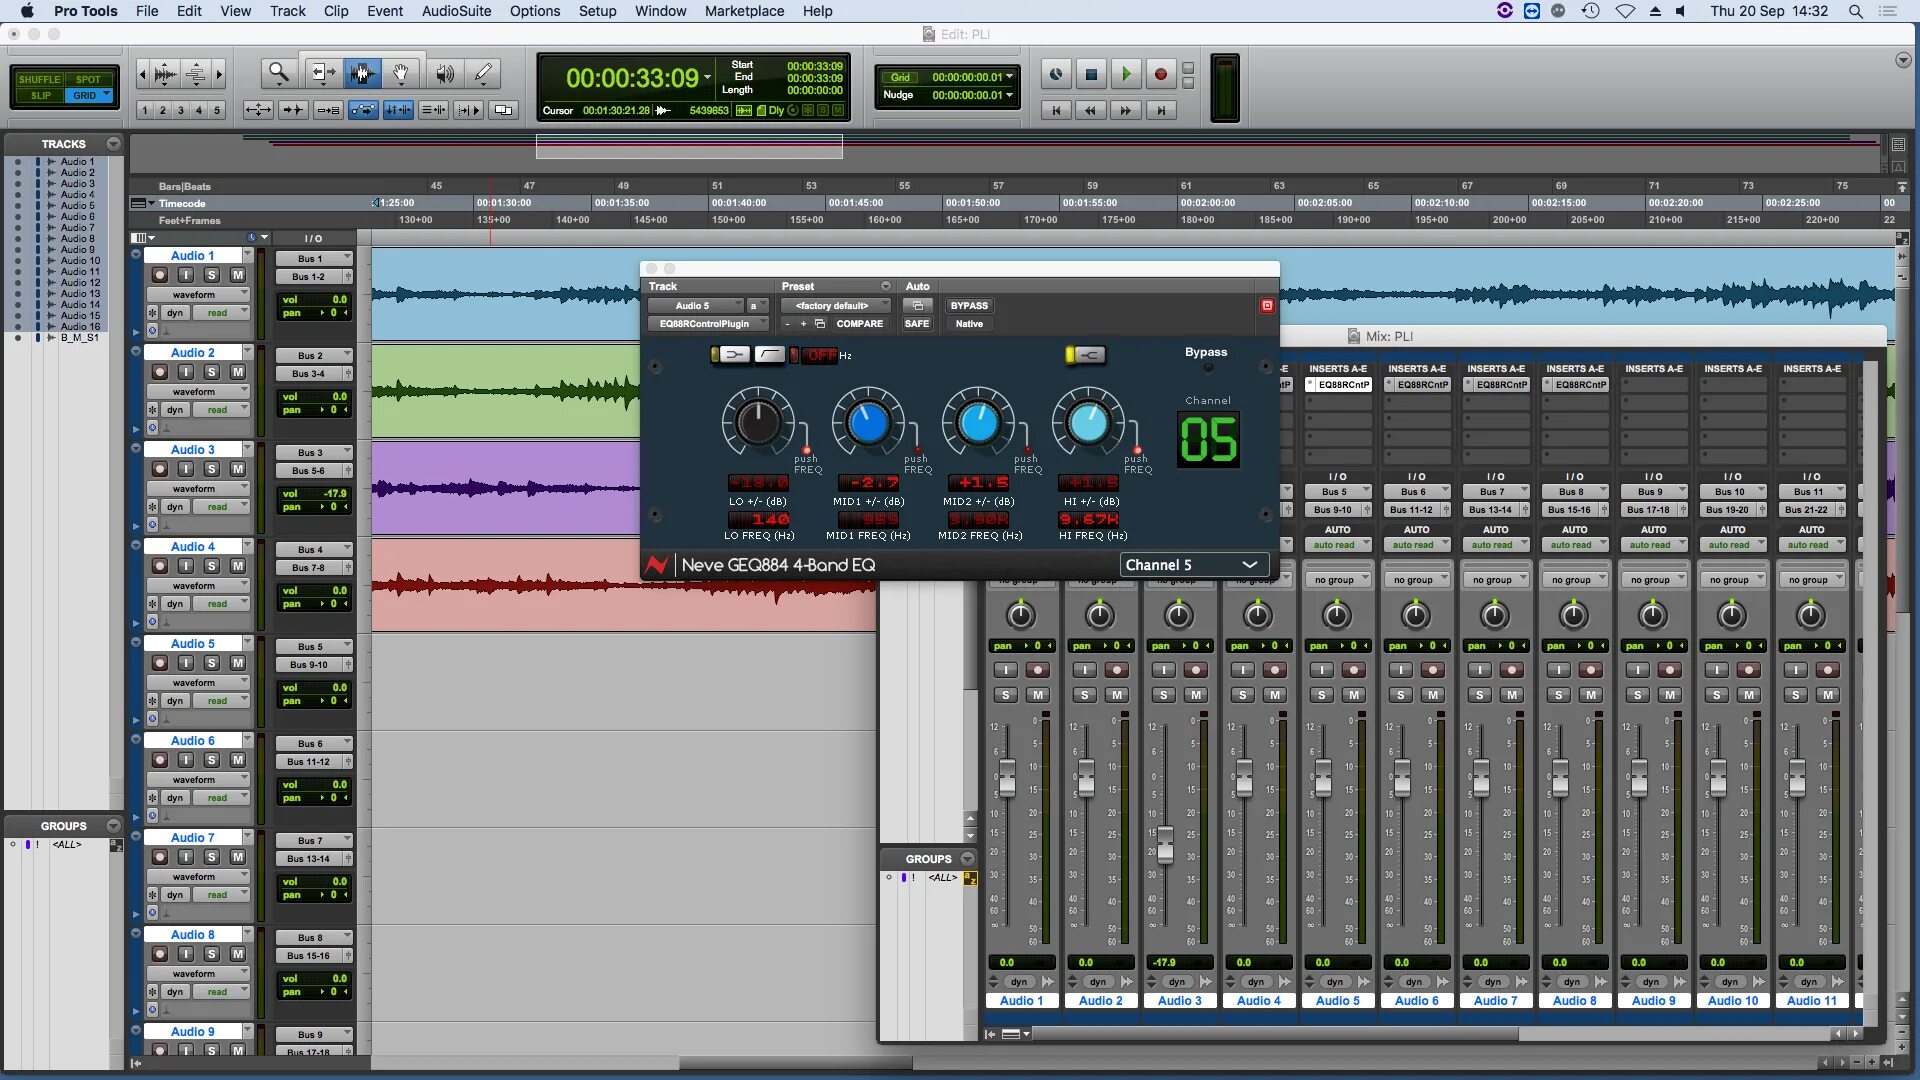
Task: Click Return to Zero transport button
Action: click(x=1056, y=110)
